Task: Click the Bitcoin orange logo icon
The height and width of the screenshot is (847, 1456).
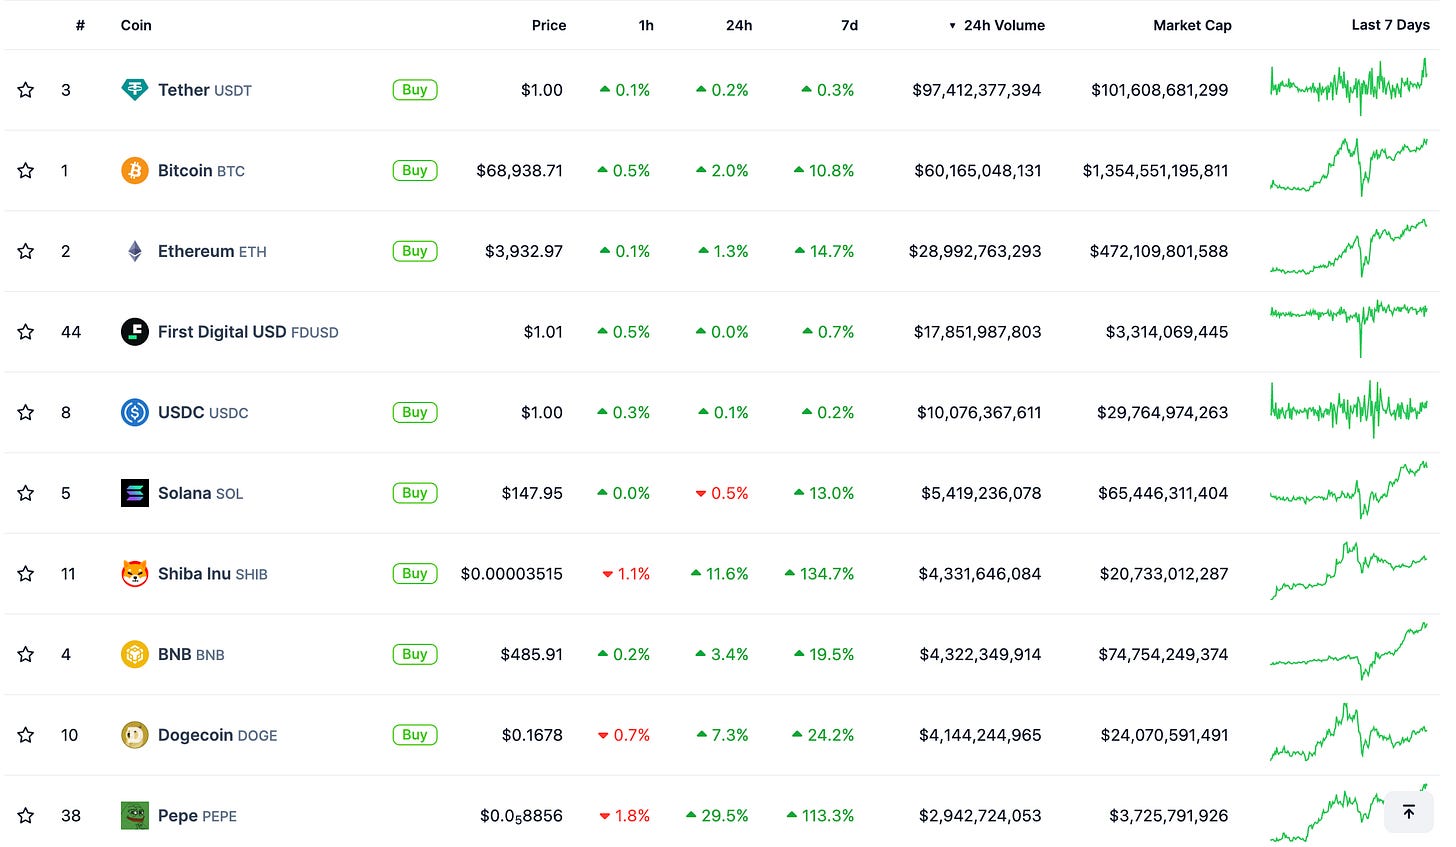Action: [x=134, y=171]
